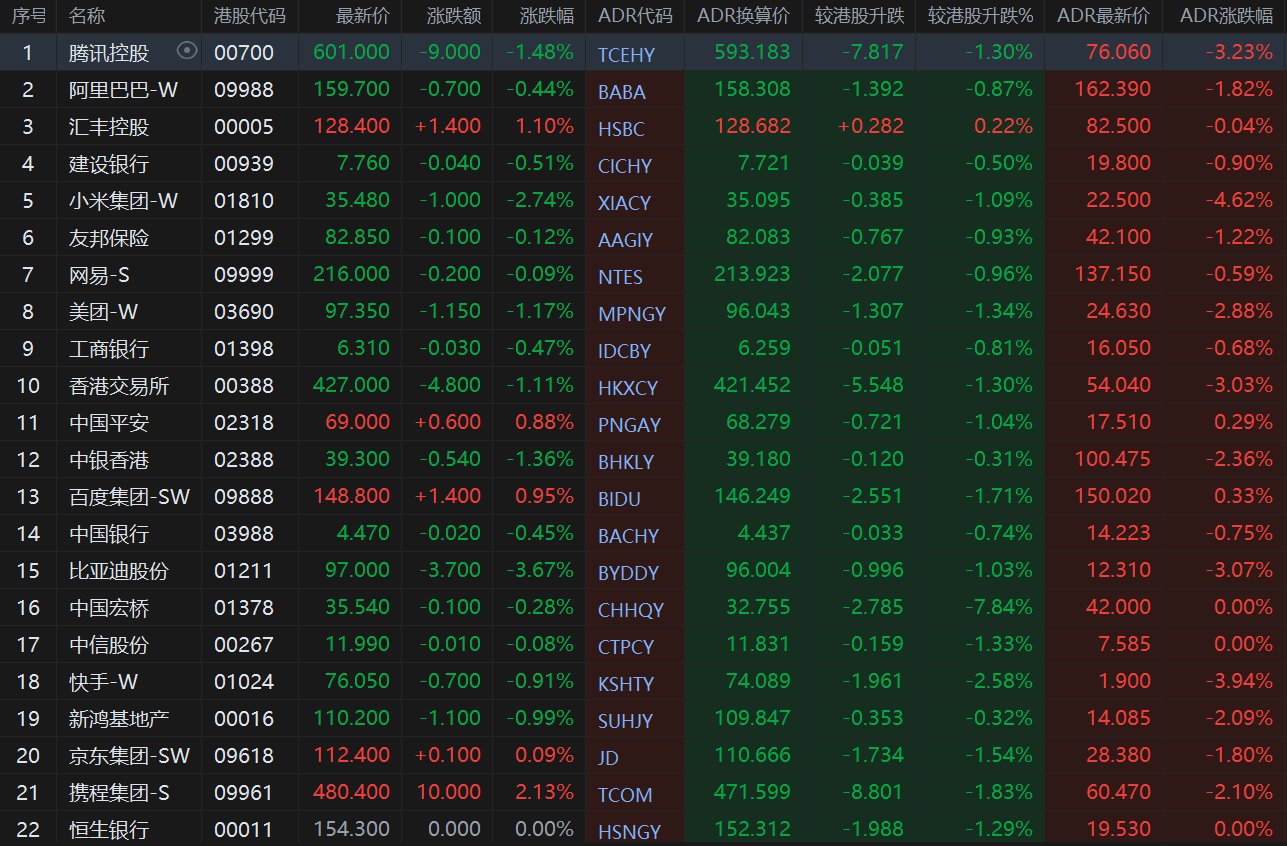Click the 2.13% change percentage
The height and width of the screenshot is (846, 1287).
[x=544, y=793]
